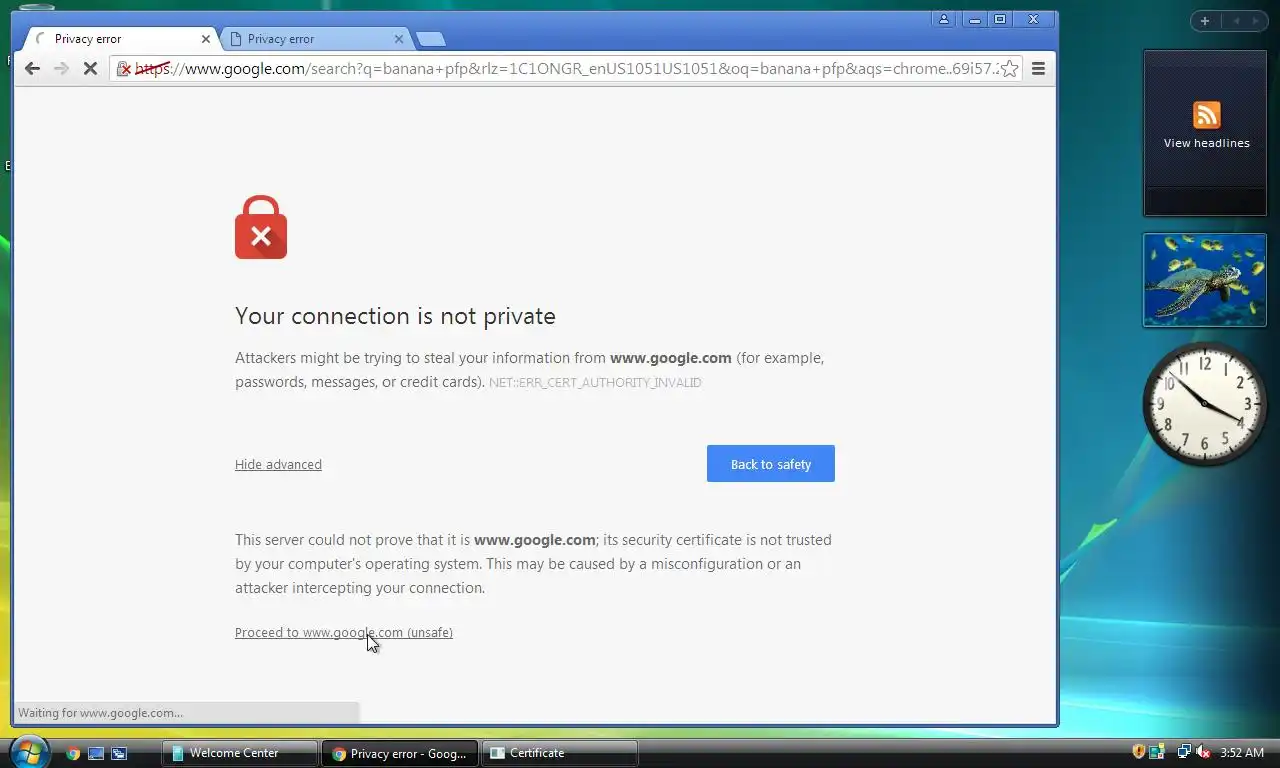Click the forward navigation arrow

(61, 68)
